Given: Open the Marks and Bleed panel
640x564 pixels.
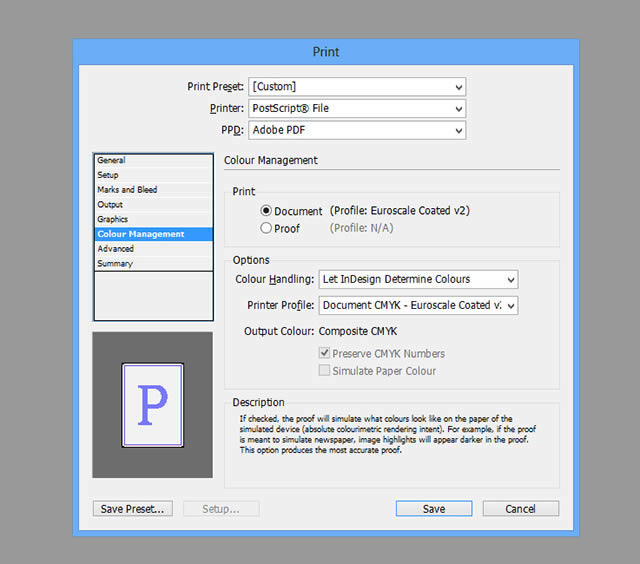Looking at the screenshot, I should (x=153, y=190).
